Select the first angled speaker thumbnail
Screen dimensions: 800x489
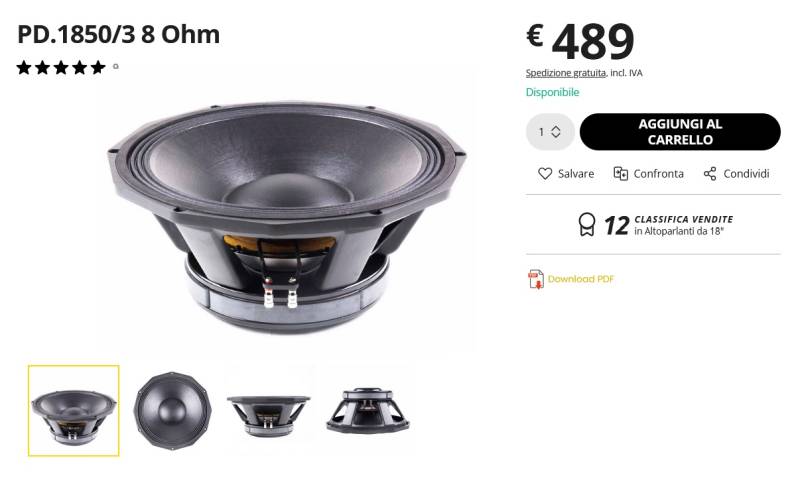(73, 410)
